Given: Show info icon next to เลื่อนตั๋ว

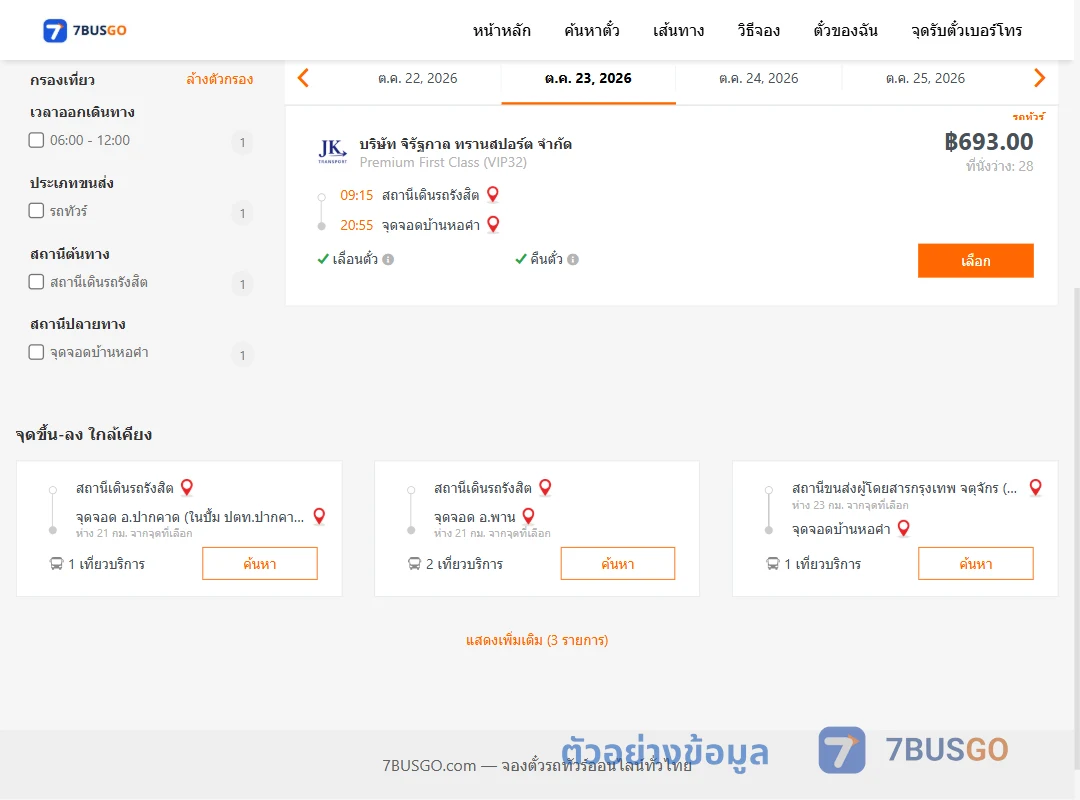Looking at the screenshot, I should click(x=388, y=260).
